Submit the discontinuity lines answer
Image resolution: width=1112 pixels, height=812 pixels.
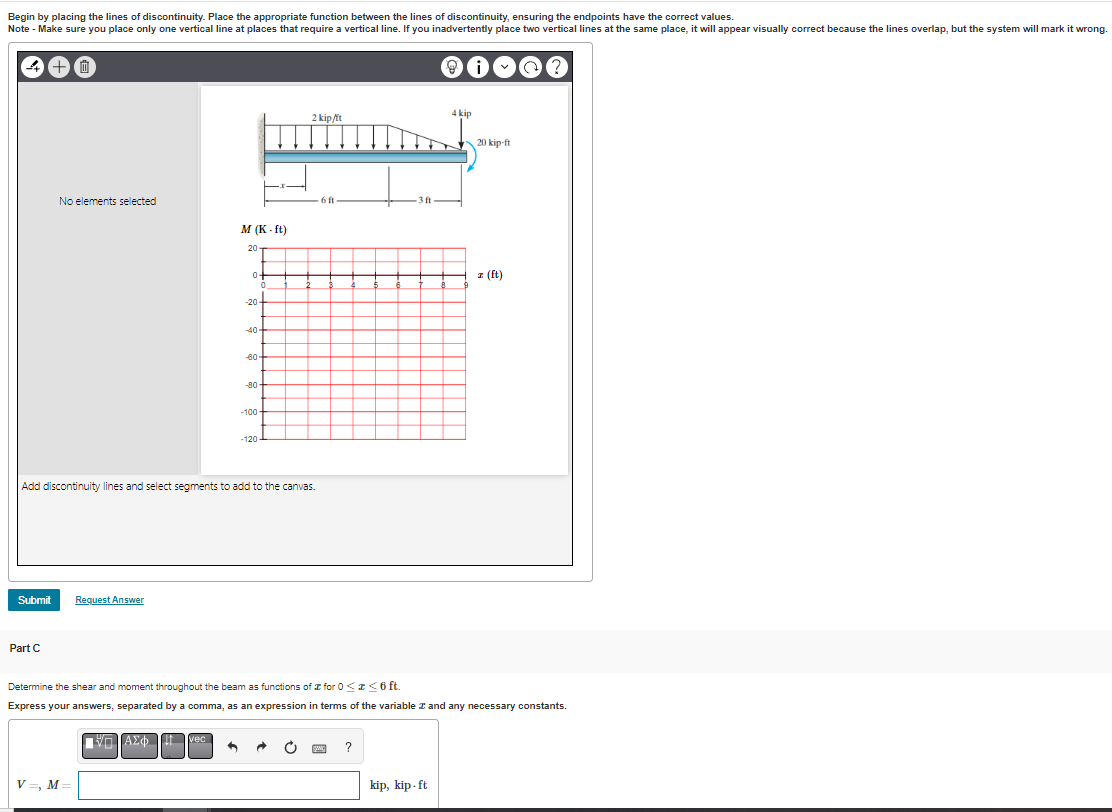coord(34,600)
